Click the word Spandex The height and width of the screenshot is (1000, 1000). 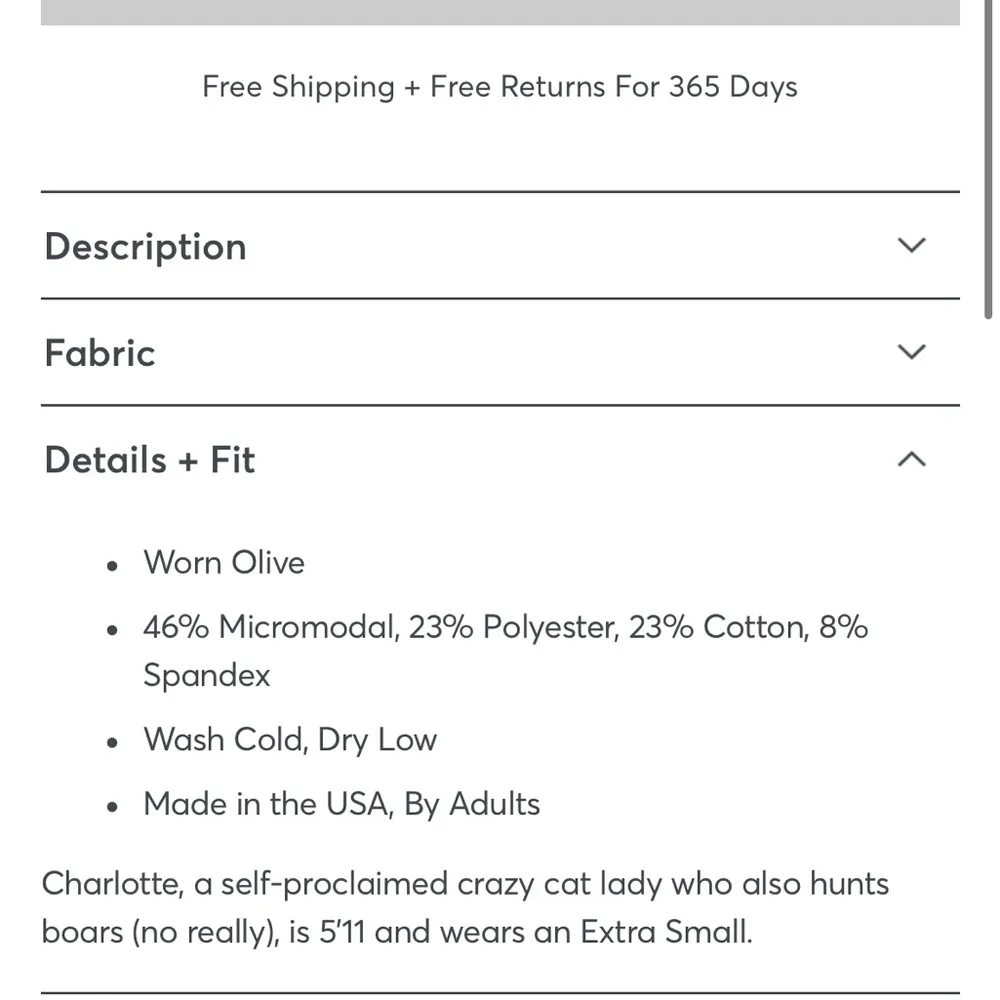207,675
